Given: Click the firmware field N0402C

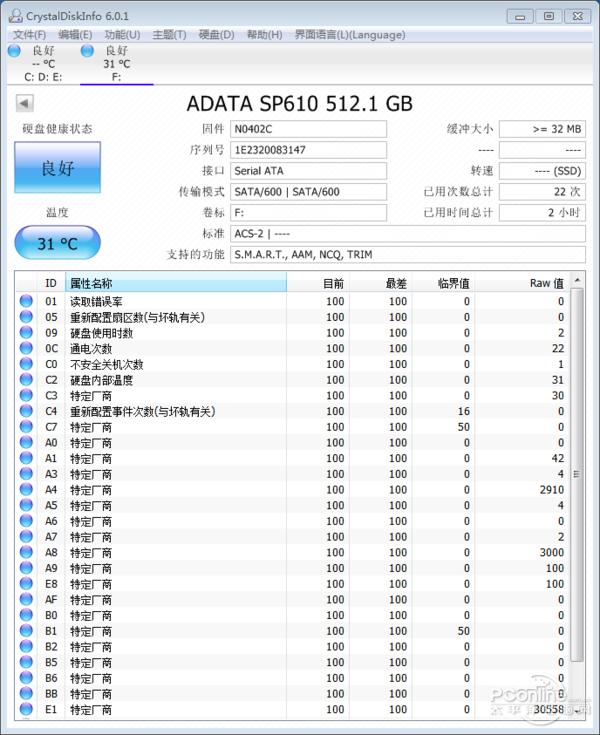Looking at the screenshot, I should tap(308, 129).
